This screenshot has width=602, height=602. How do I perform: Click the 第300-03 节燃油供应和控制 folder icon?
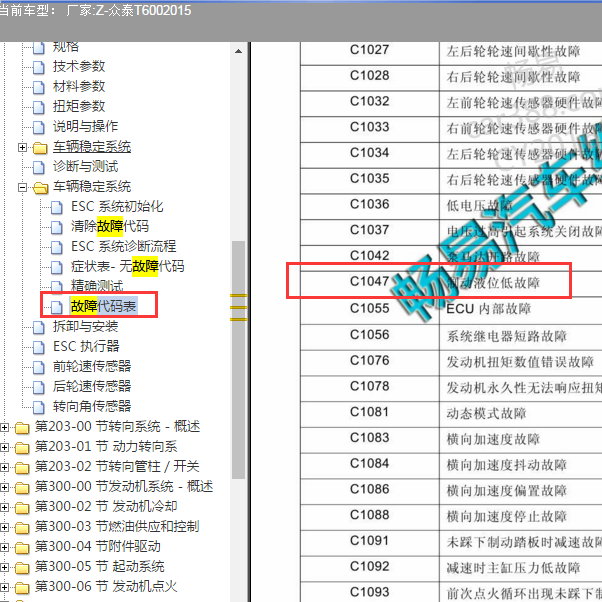[22, 527]
